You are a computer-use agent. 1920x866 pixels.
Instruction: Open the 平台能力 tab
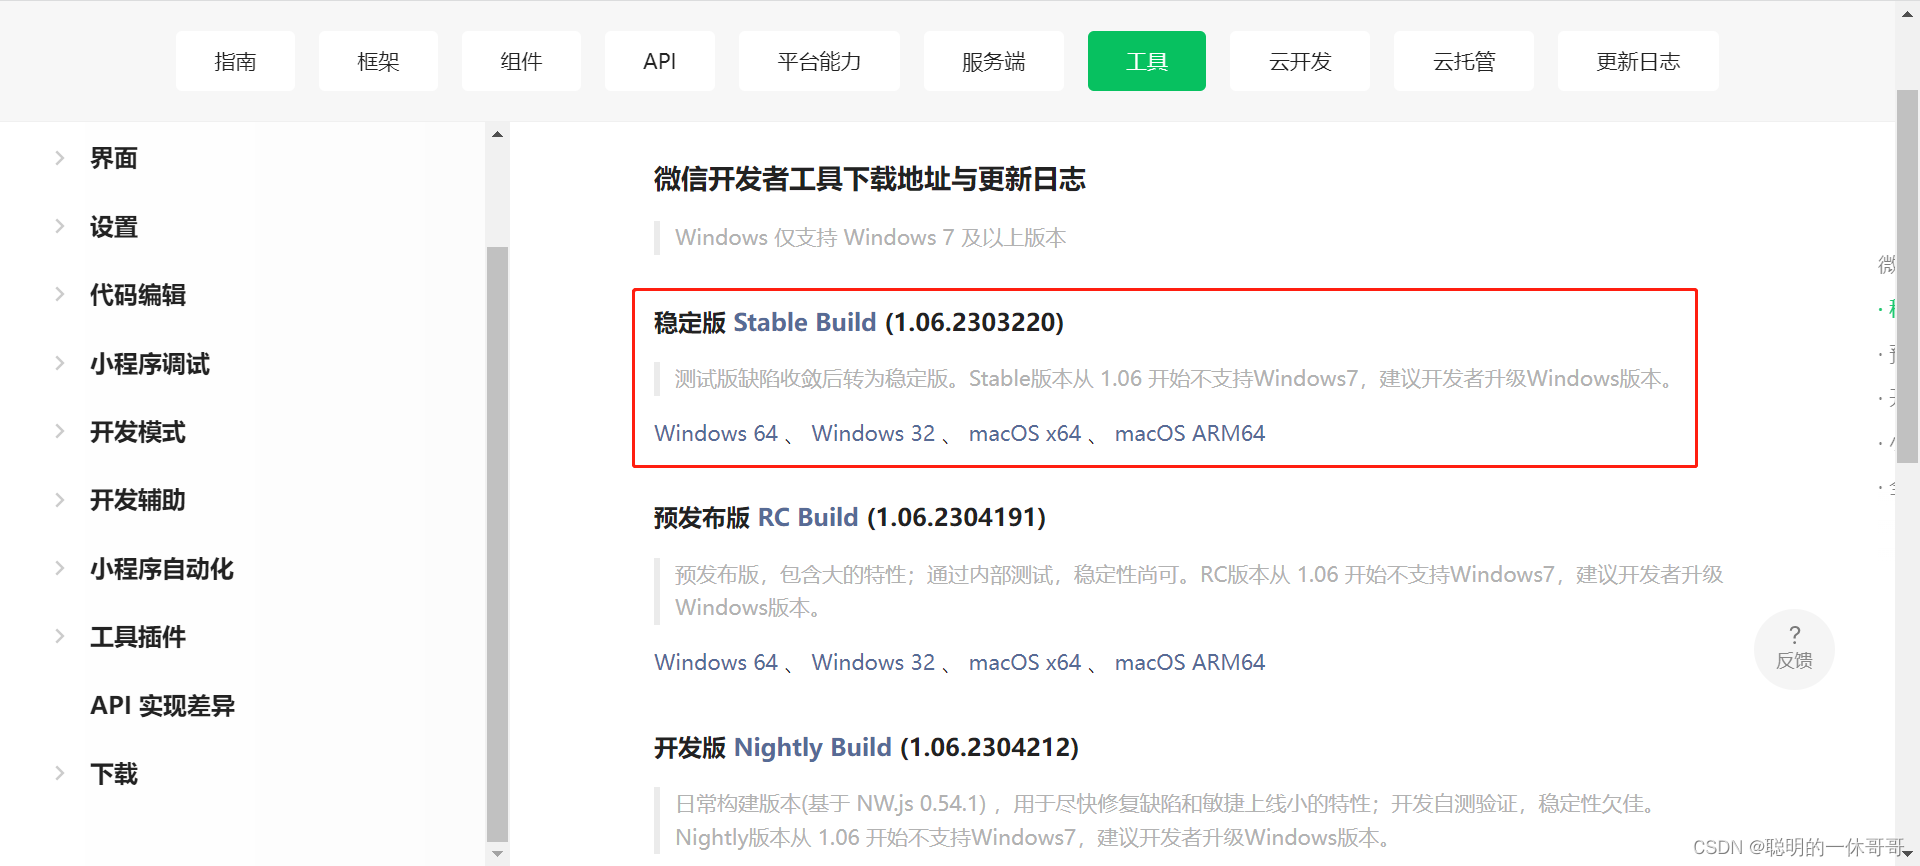(x=819, y=61)
